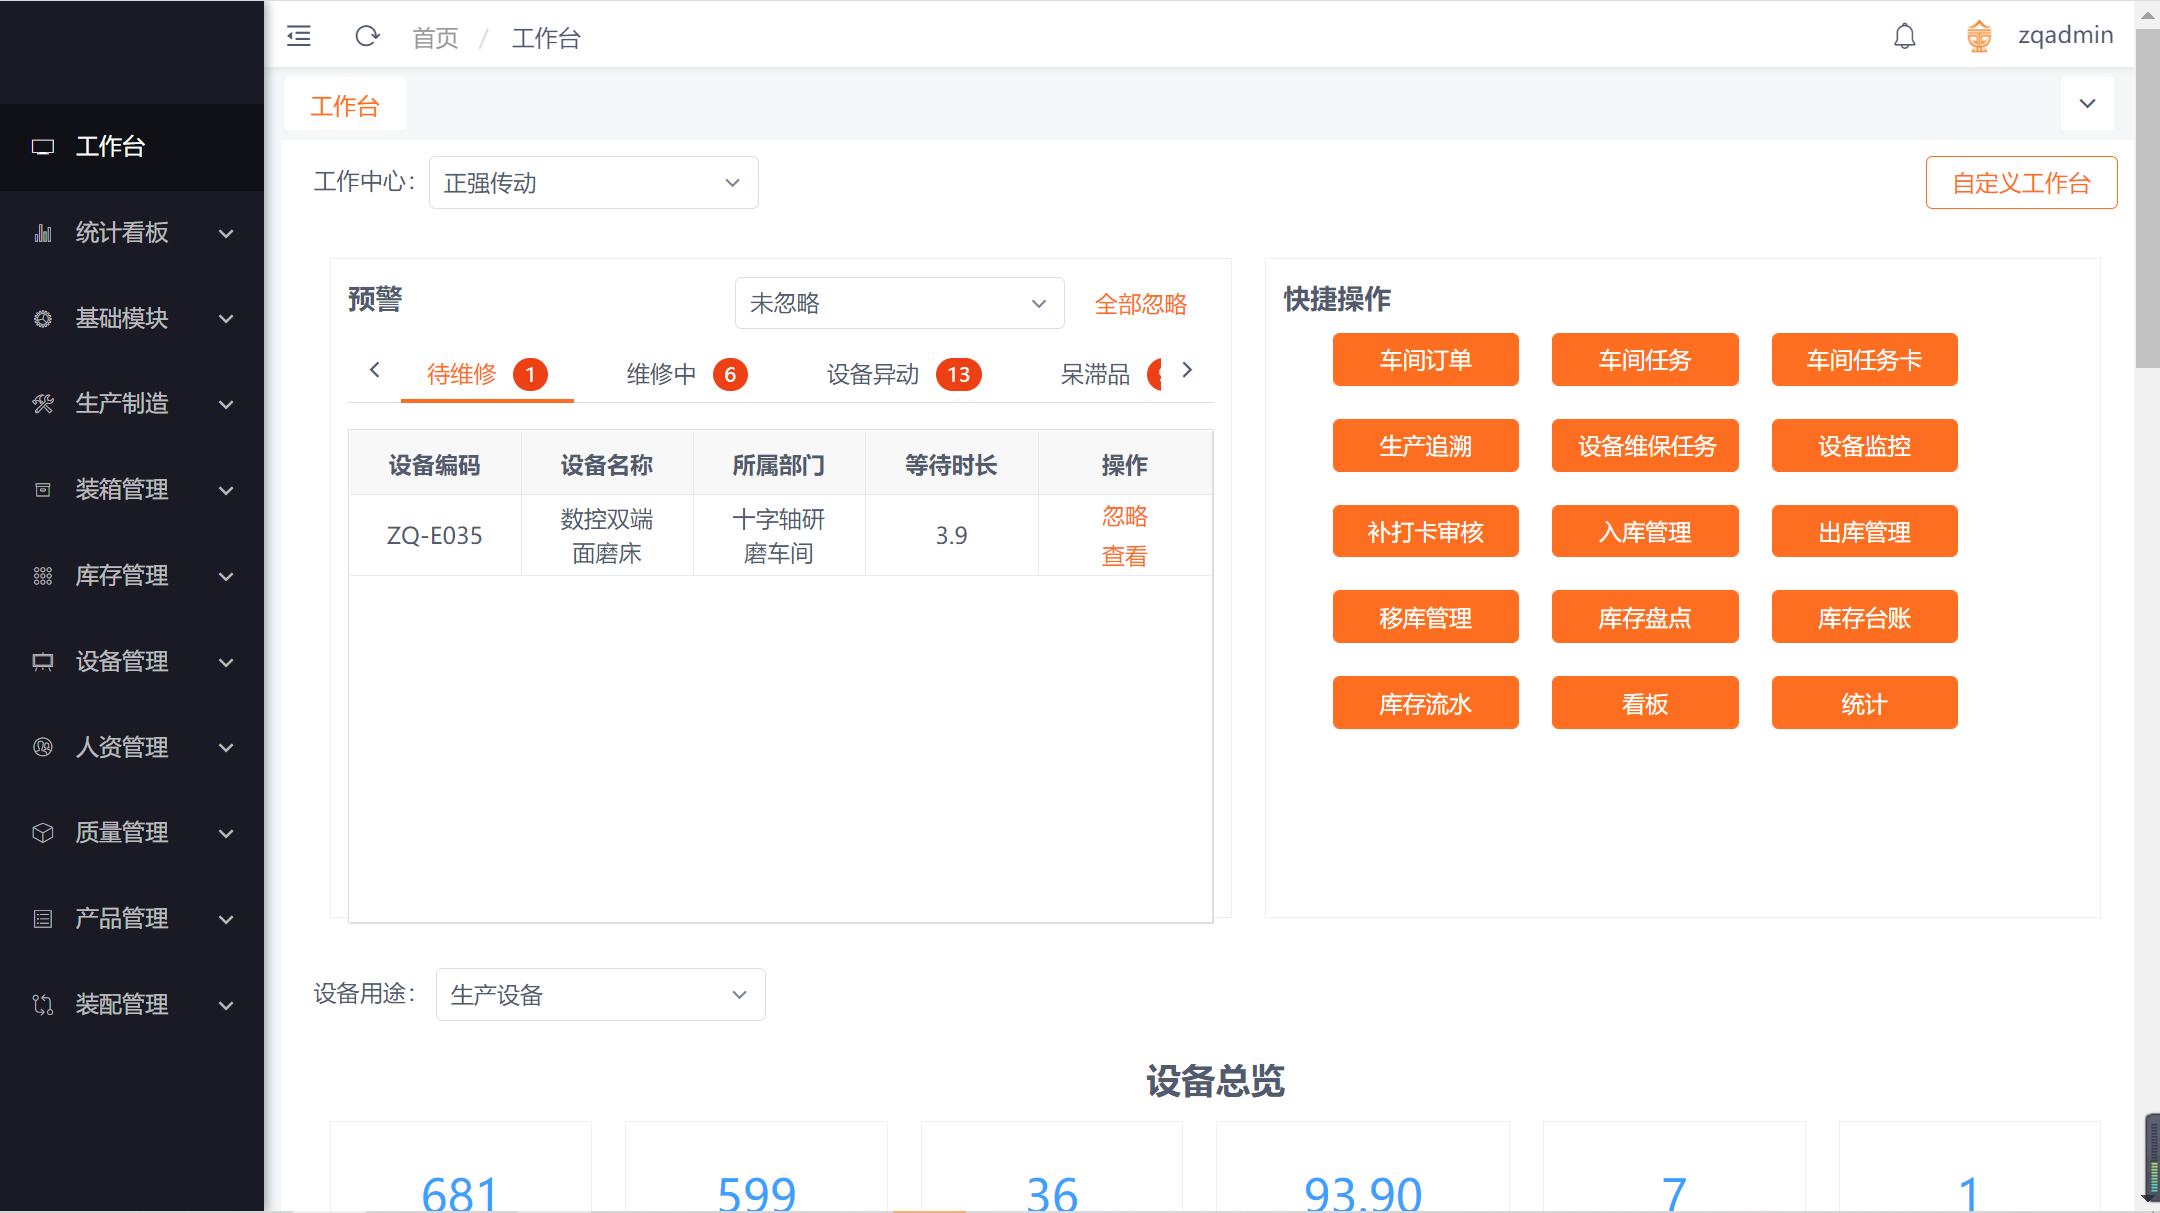
Task: Click the 生产追溯 shortcut button
Action: (1425, 446)
